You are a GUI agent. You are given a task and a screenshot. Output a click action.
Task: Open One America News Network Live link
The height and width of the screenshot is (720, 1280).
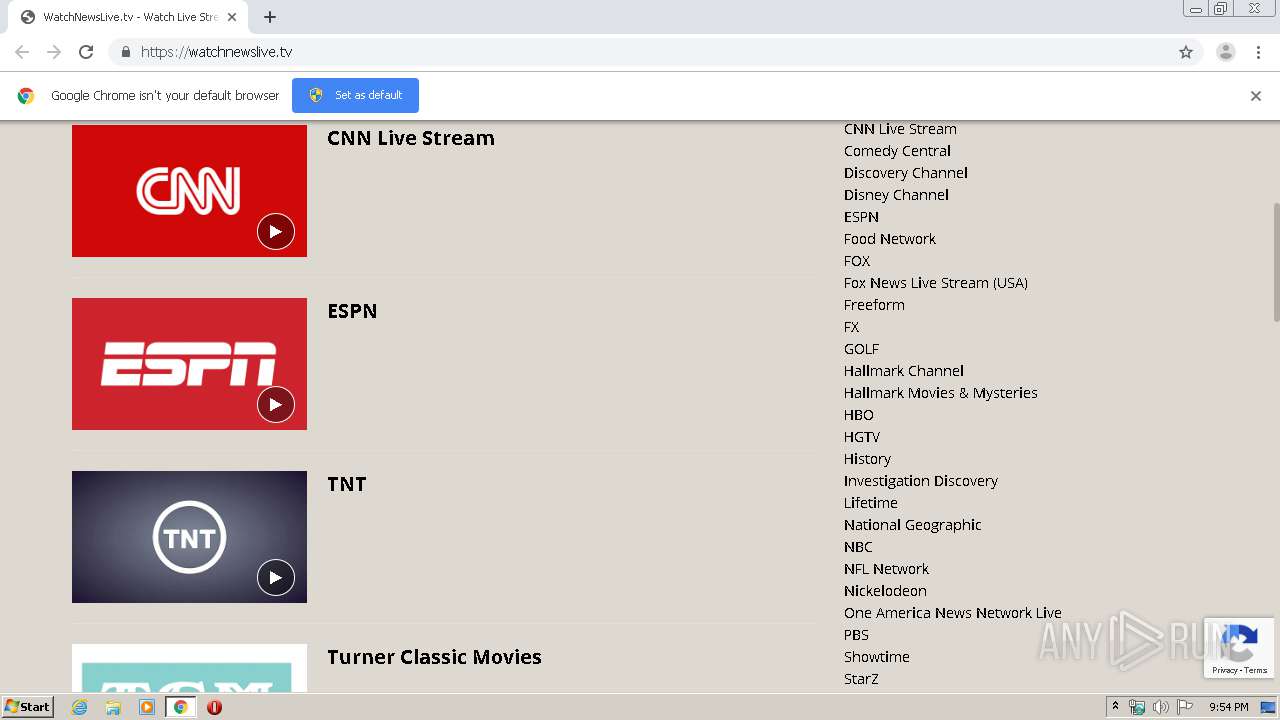point(953,613)
